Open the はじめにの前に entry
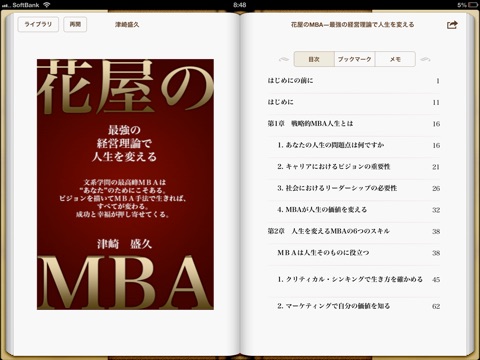This screenshot has height=360, width=480. pyautogui.click(x=354, y=81)
